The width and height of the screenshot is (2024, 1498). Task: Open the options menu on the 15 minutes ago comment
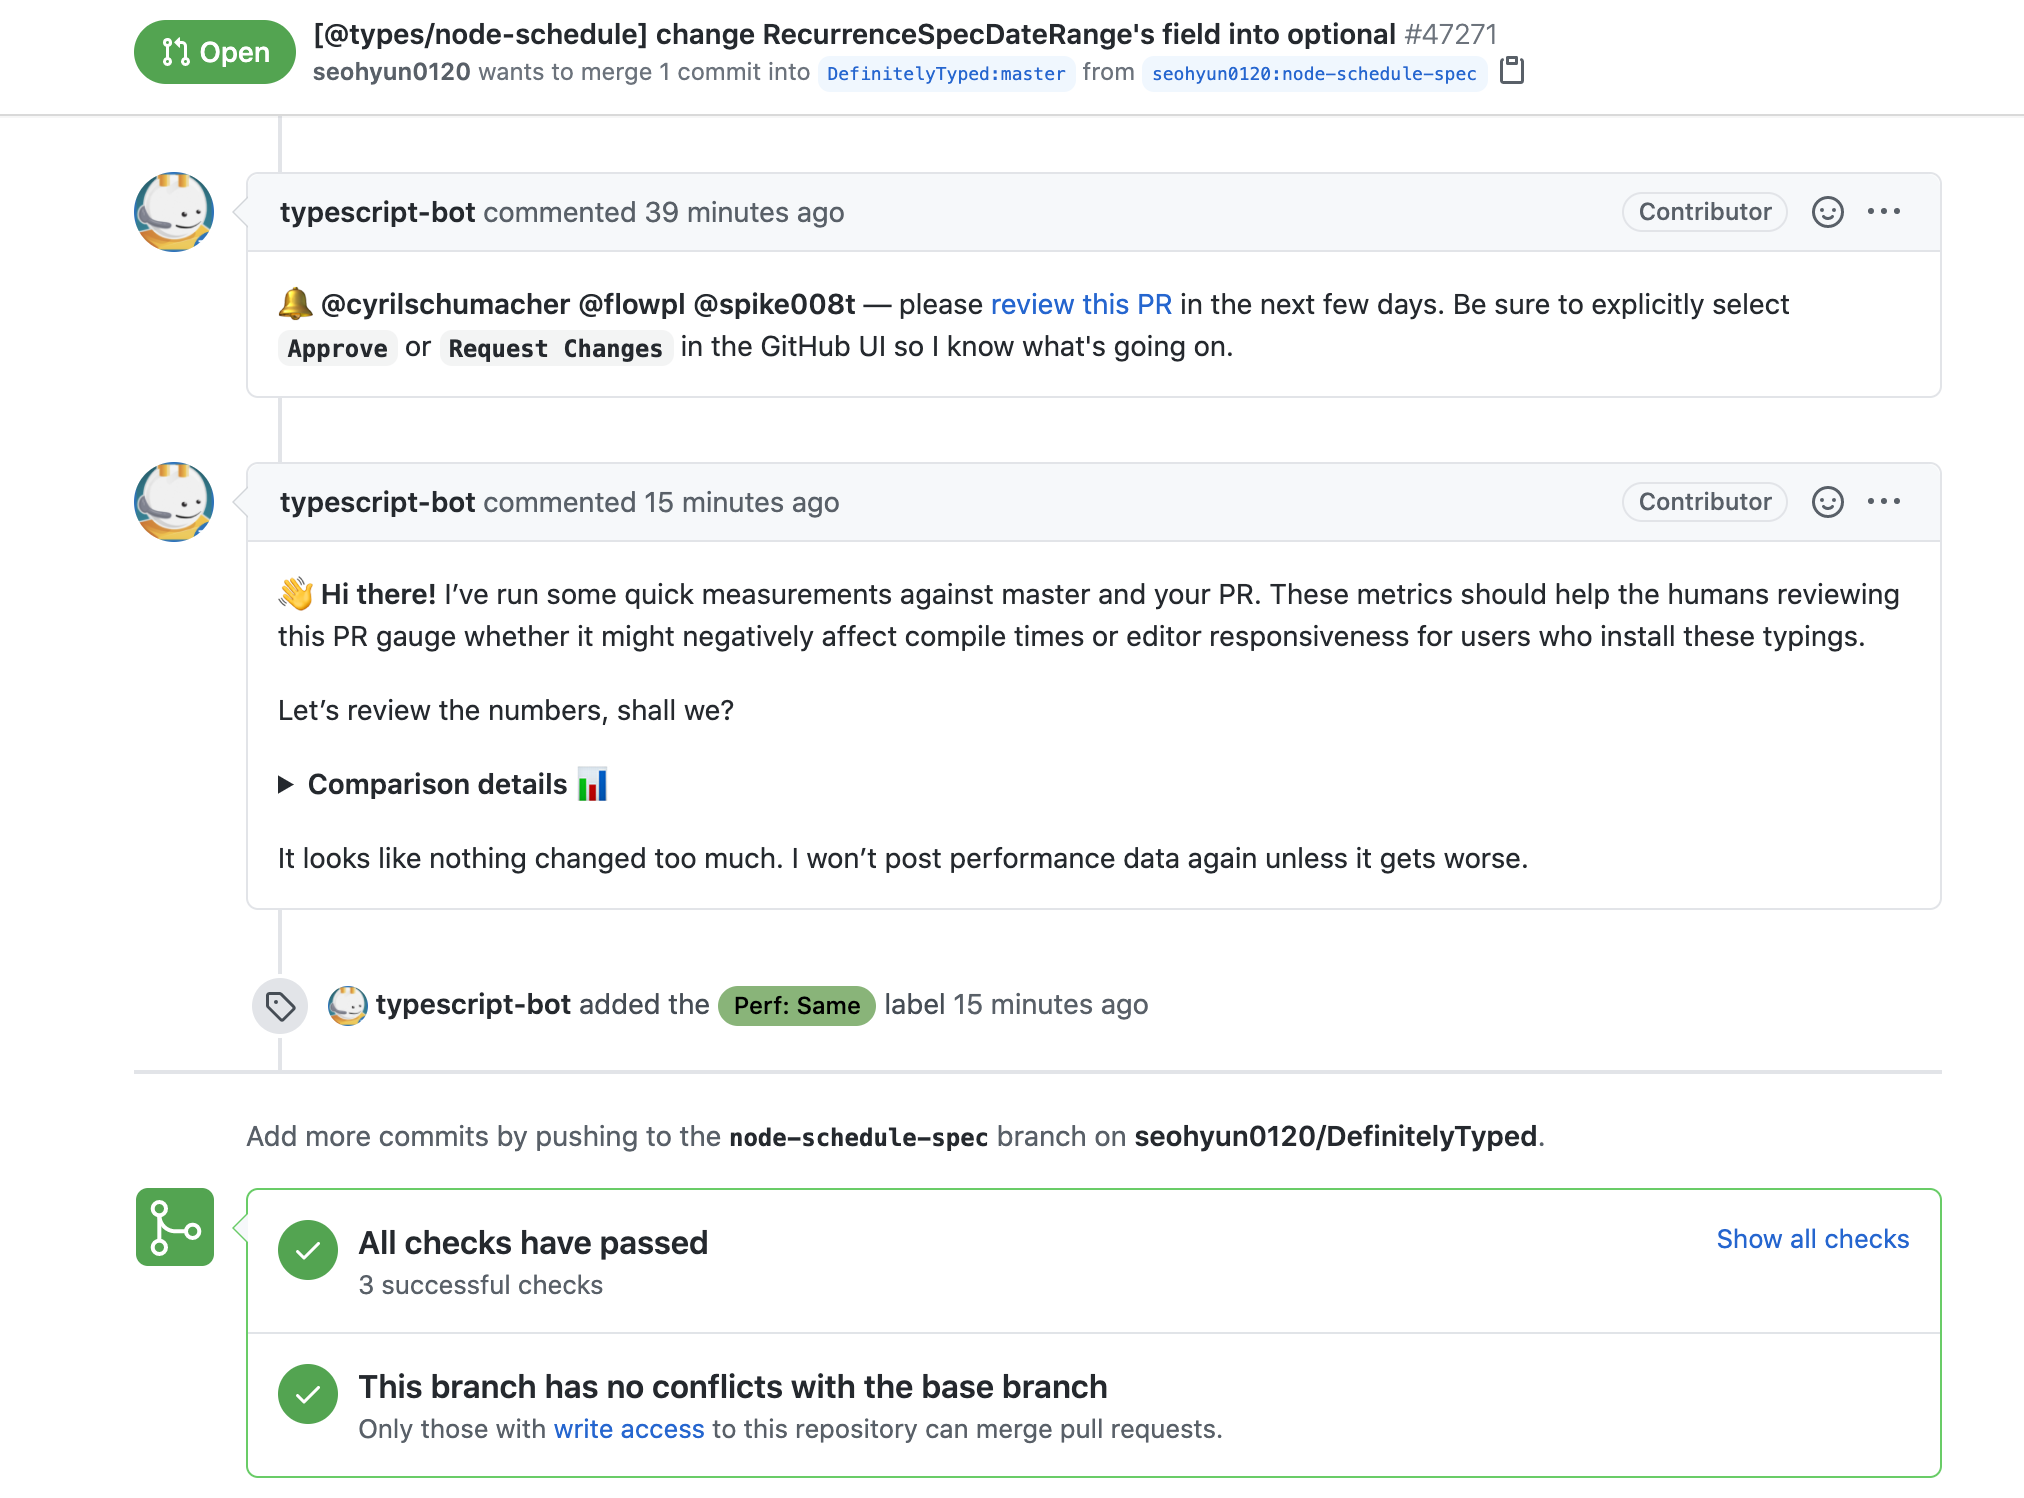[1884, 502]
